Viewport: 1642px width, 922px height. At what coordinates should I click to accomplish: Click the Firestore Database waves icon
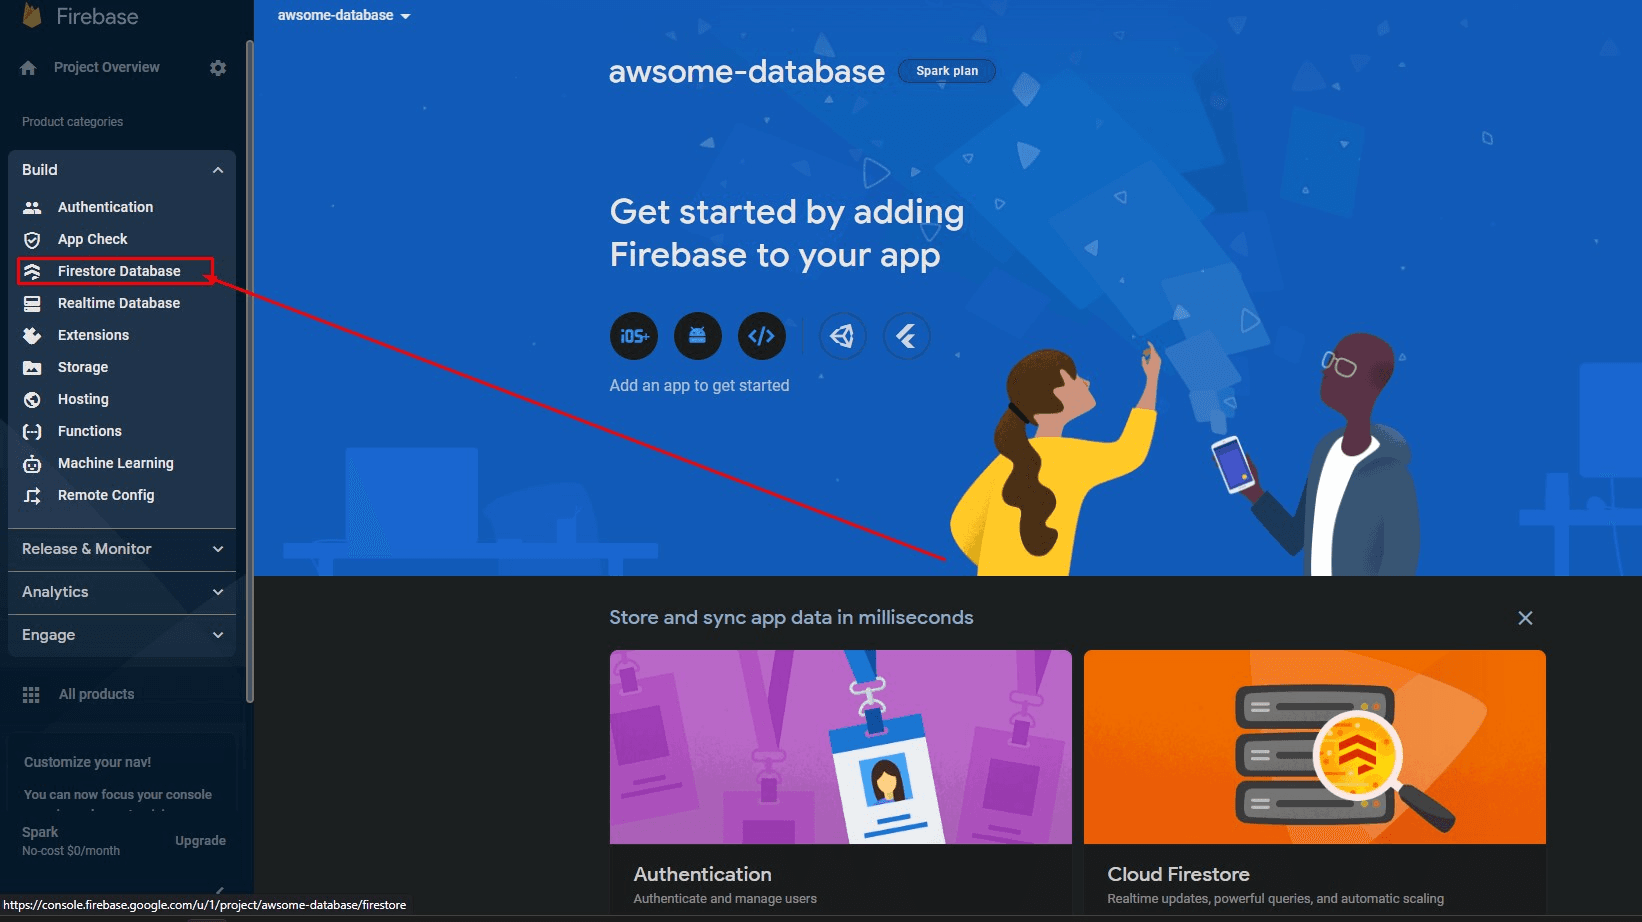[32, 271]
